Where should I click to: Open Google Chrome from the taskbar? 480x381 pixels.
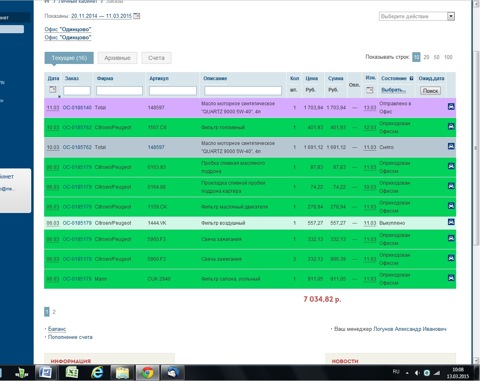click(x=147, y=372)
